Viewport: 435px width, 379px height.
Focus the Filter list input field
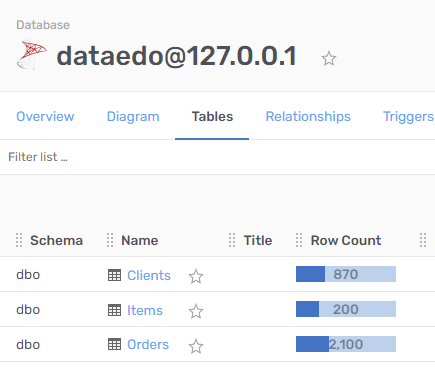217,157
